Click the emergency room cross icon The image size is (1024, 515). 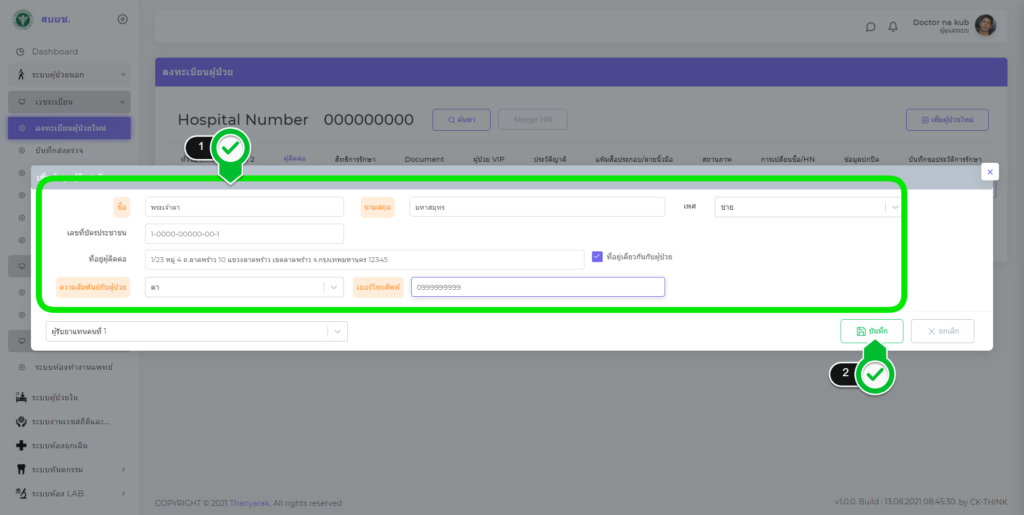[21, 445]
